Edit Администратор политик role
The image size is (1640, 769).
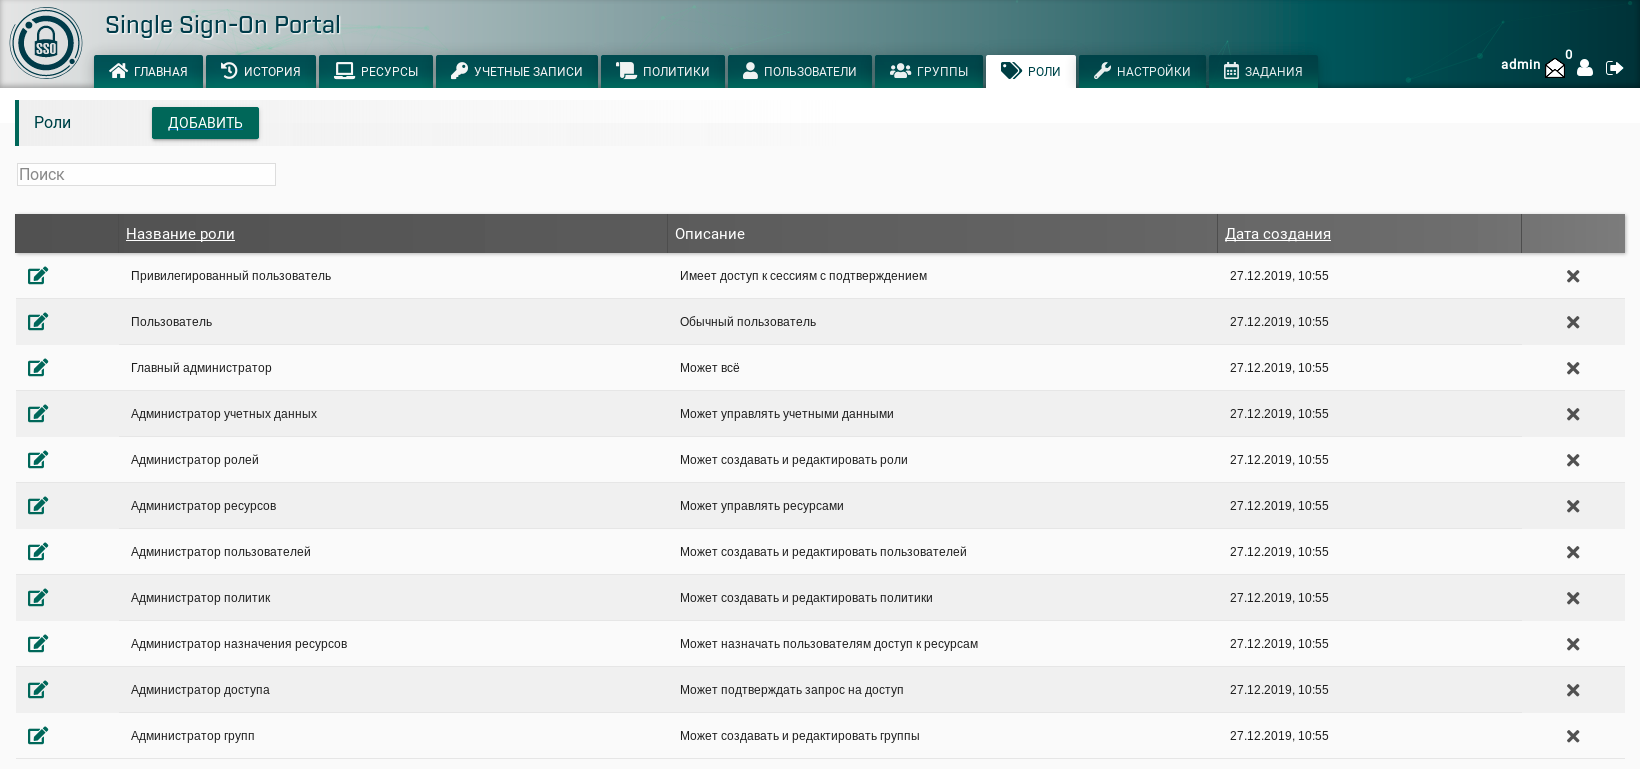(38, 598)
